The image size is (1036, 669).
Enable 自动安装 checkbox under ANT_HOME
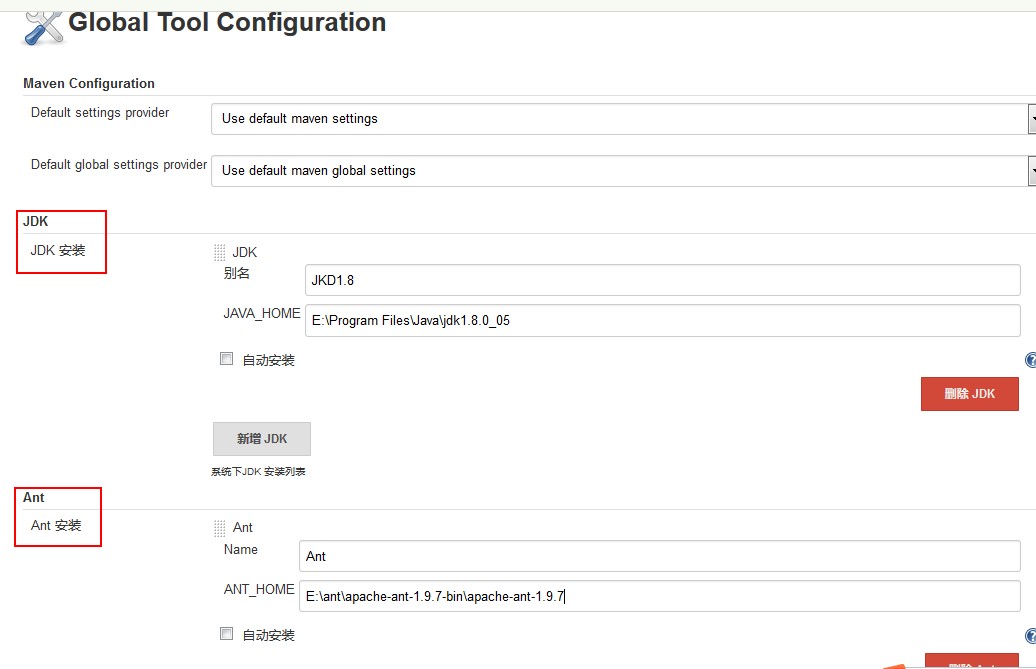point(227,634)
